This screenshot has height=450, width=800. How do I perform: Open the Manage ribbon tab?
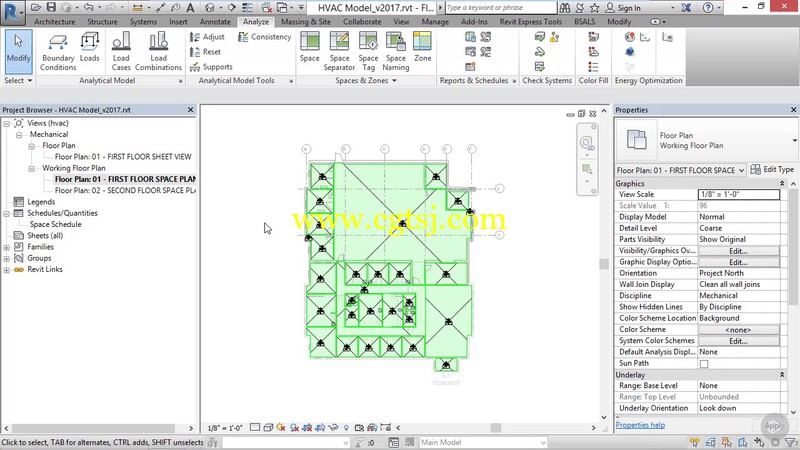point(435,22)
